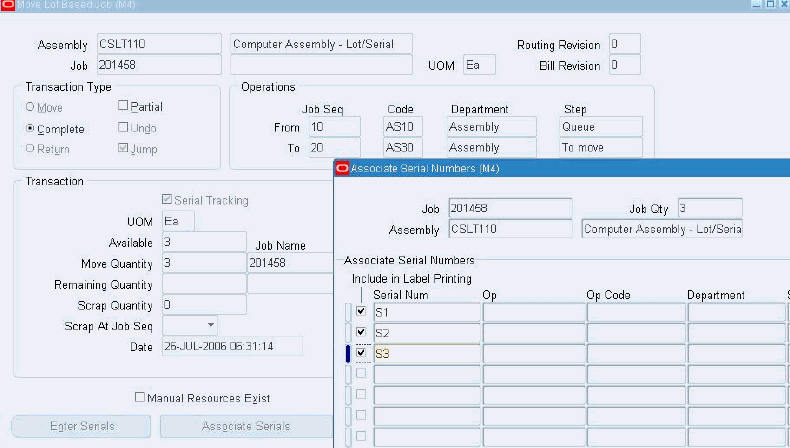Uncheck label printing for serial S3

[361, 352]
